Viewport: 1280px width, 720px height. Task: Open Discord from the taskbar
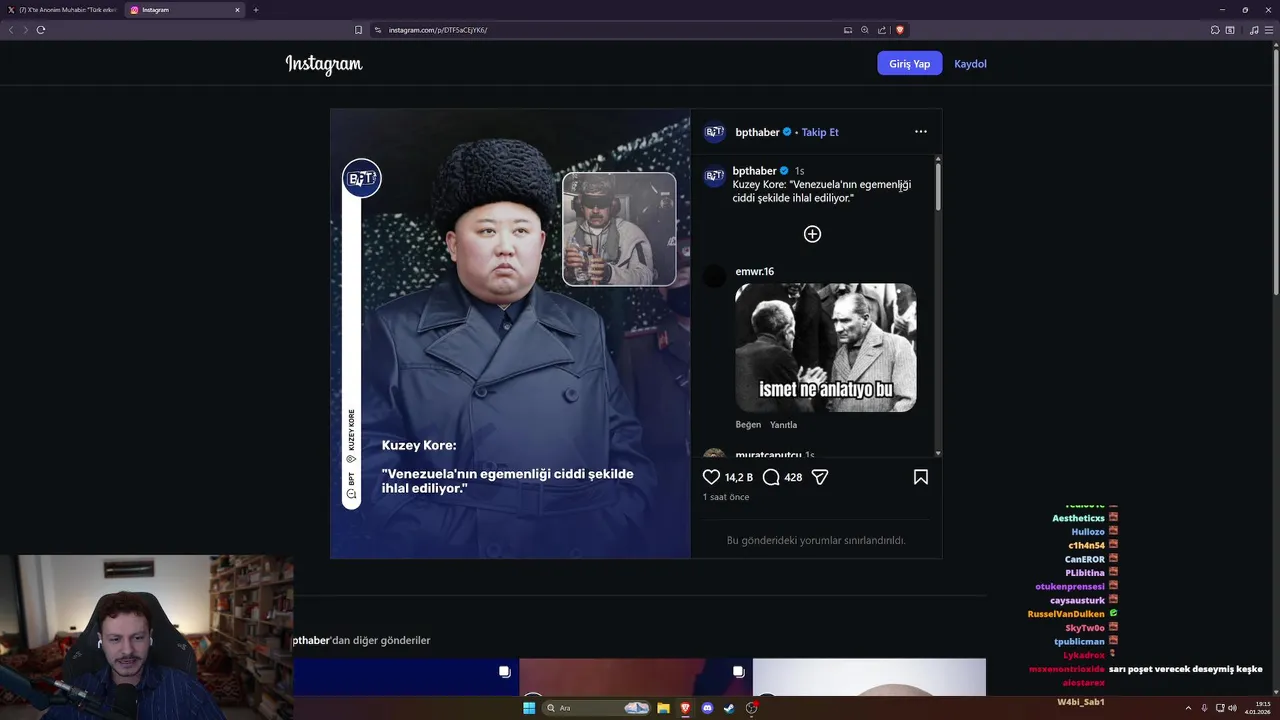click(708, 708)
